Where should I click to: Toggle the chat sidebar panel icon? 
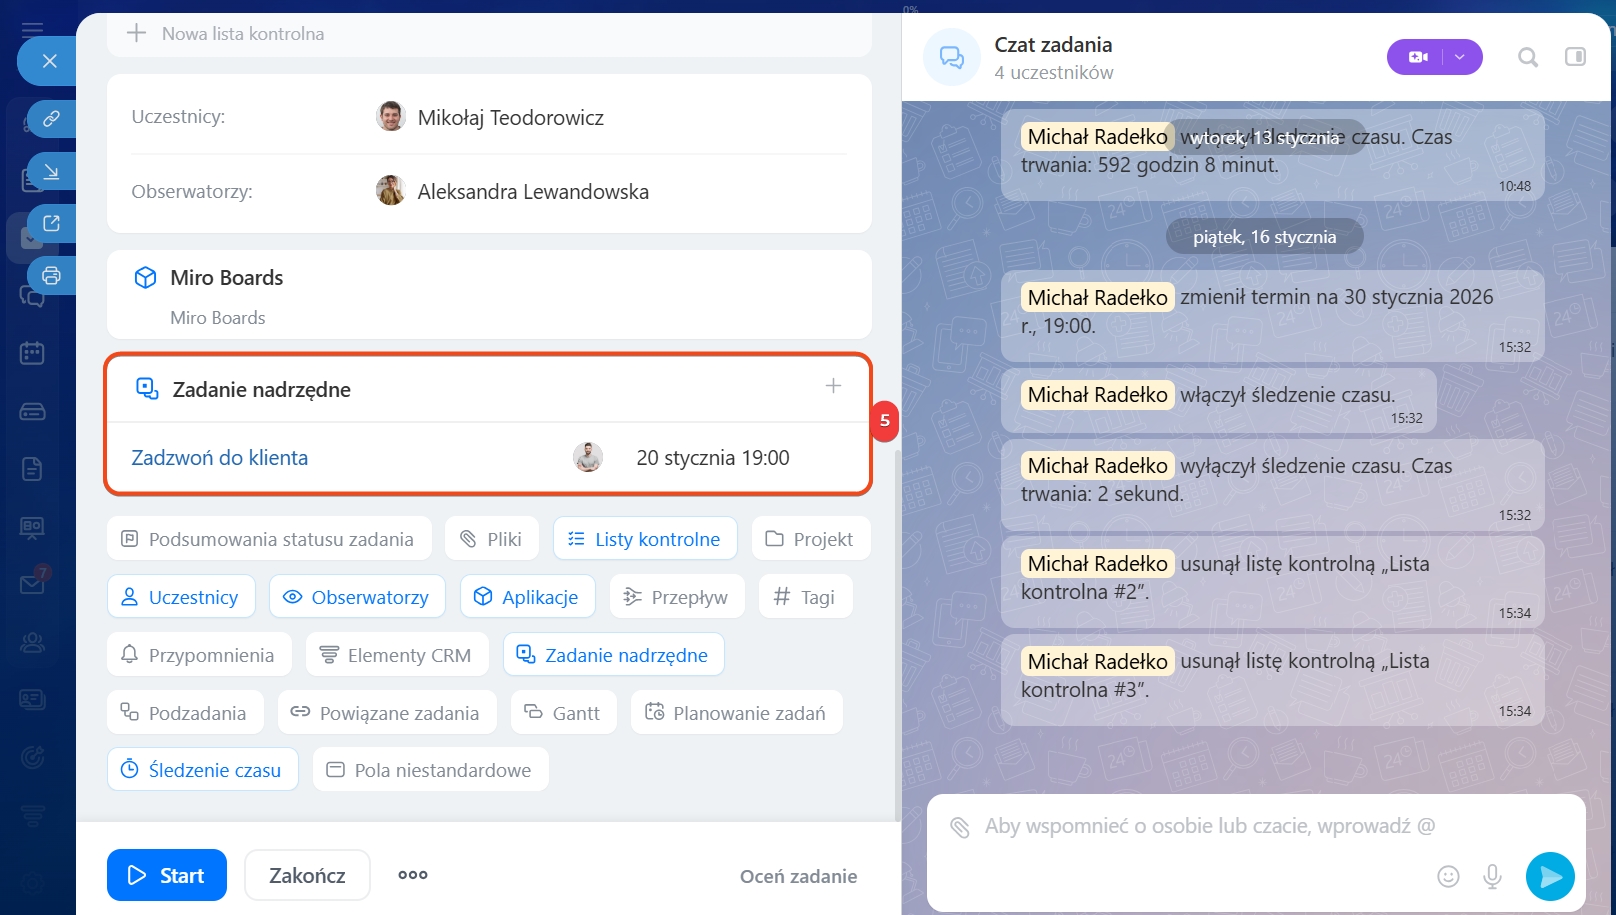click(1575, 58)
